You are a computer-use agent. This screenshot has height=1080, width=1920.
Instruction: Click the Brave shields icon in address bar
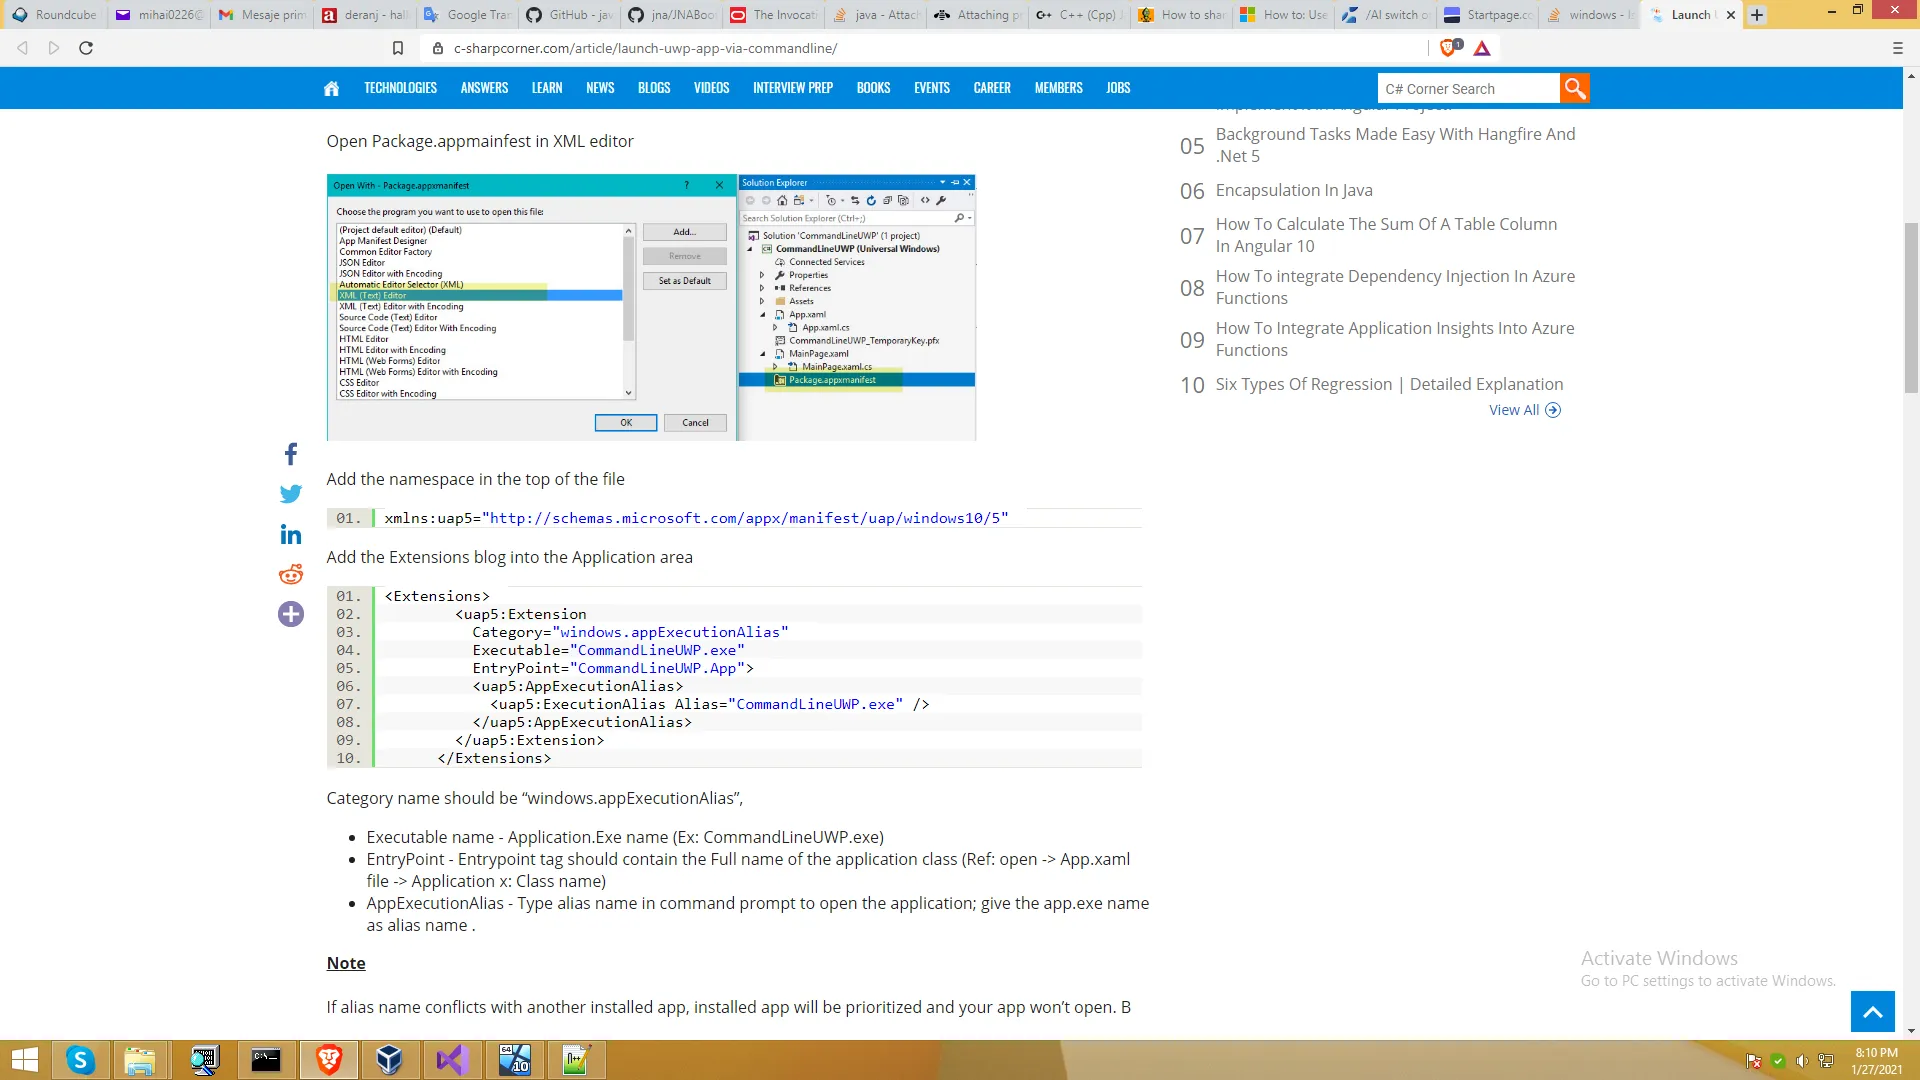click(x=1448, y=48)
